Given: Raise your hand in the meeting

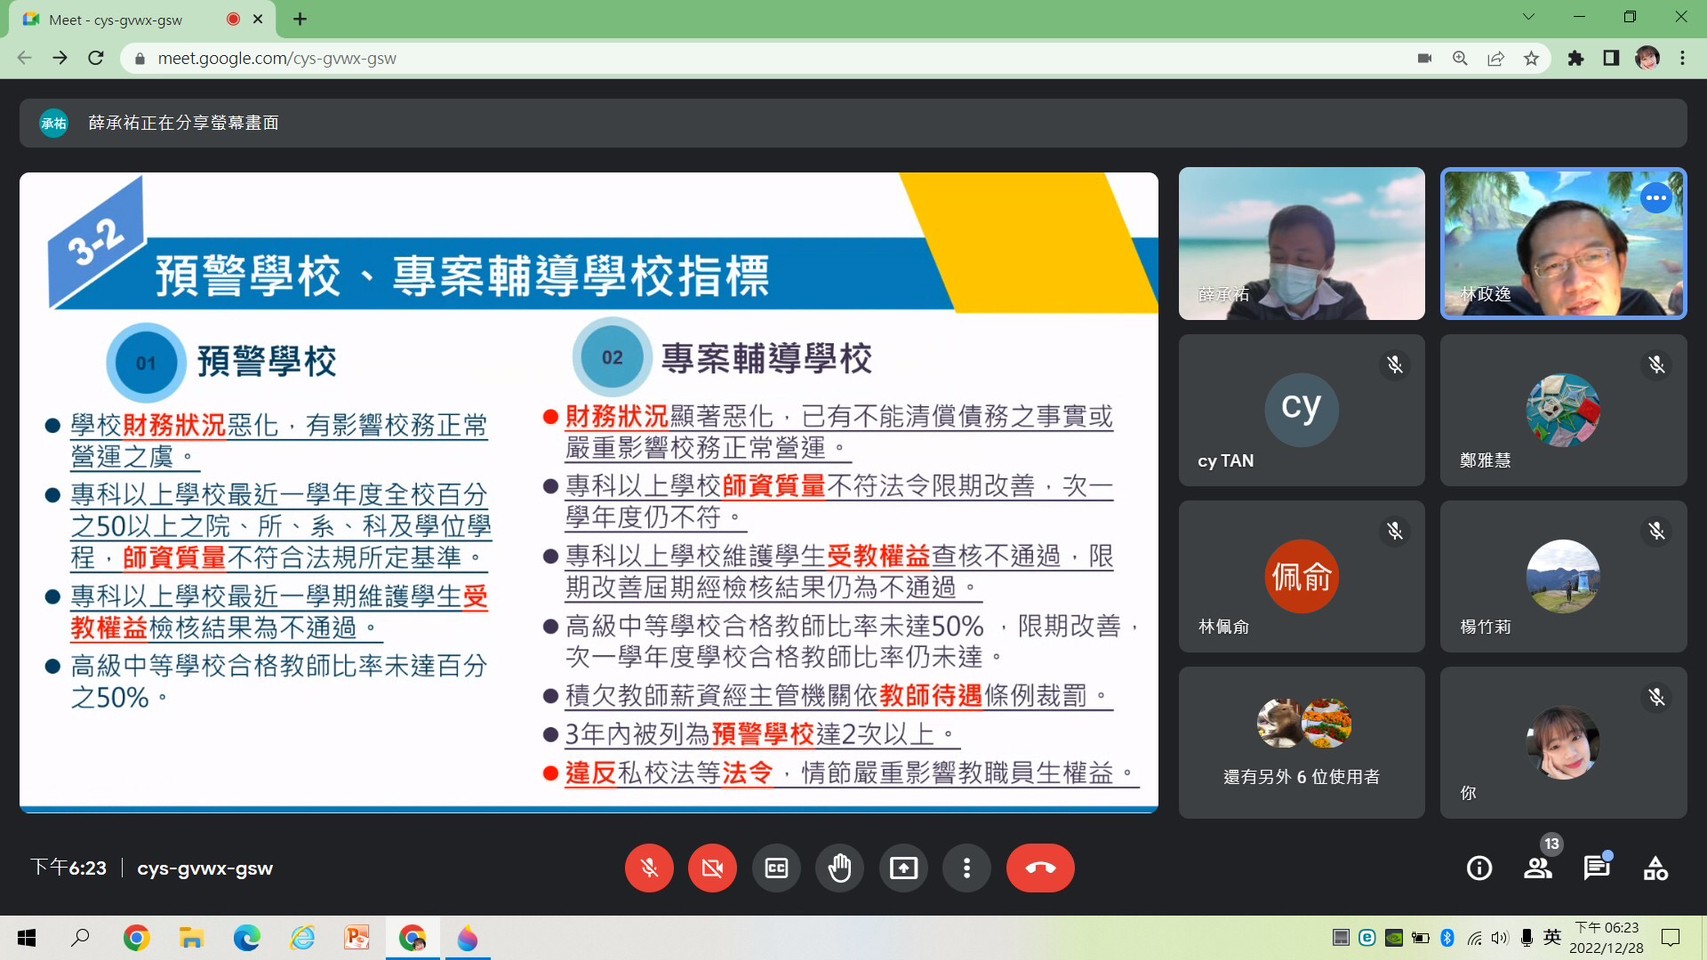Looking at the screenshot, I should [x=839, y=868].
